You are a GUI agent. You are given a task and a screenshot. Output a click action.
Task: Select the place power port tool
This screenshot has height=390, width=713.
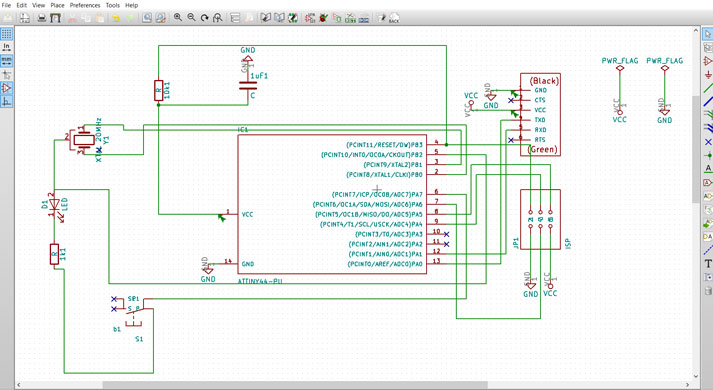(708, 75)
